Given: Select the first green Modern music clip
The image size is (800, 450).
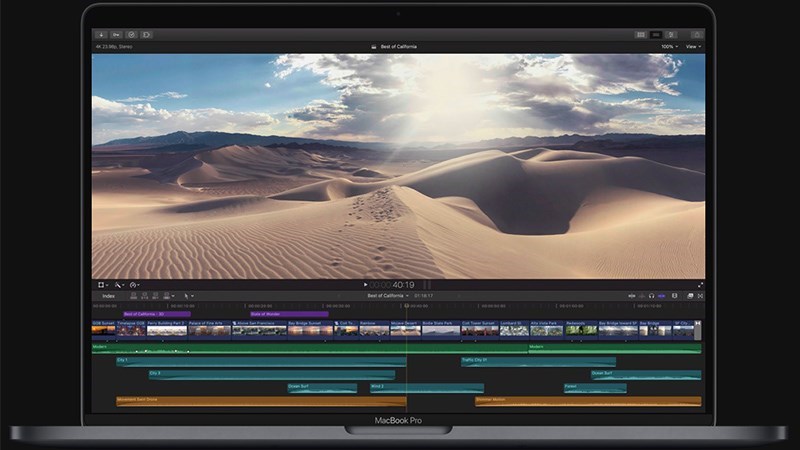Looking at the screenshot, I should (309, 348).
